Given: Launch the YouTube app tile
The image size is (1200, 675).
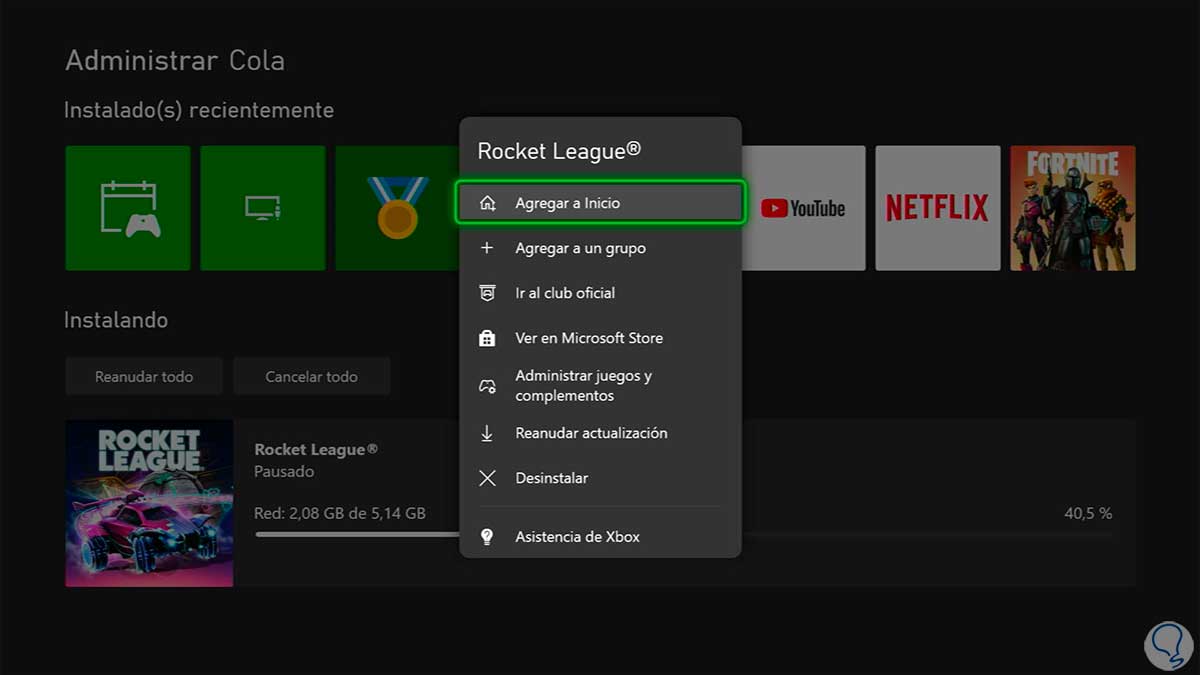Looking at the screenshot, I should coord(803,208).
